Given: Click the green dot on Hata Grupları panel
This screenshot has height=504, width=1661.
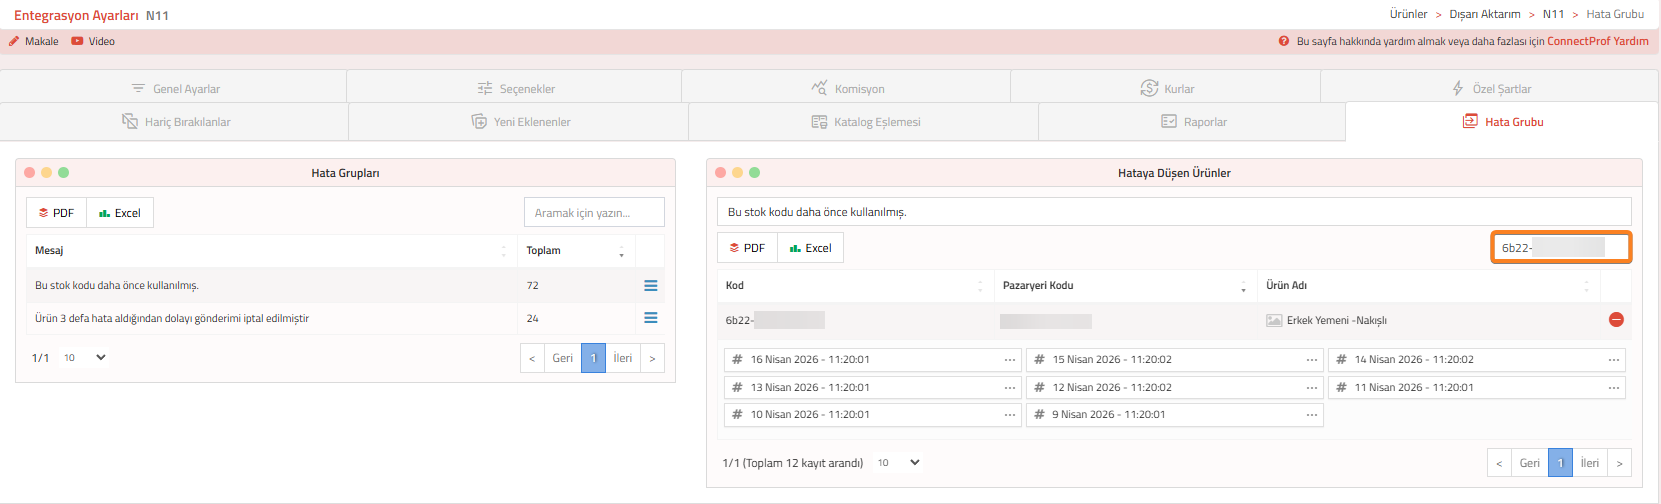Looking at the screenshot, I should [64, 173].
